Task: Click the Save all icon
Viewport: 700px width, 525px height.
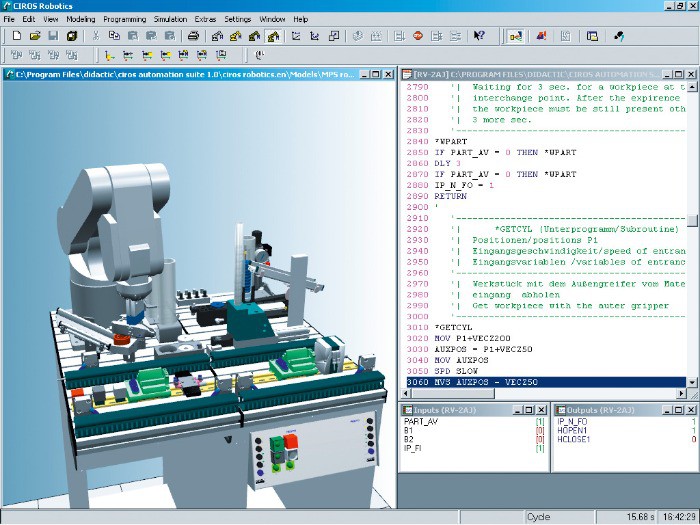Action: coord(72,36)
